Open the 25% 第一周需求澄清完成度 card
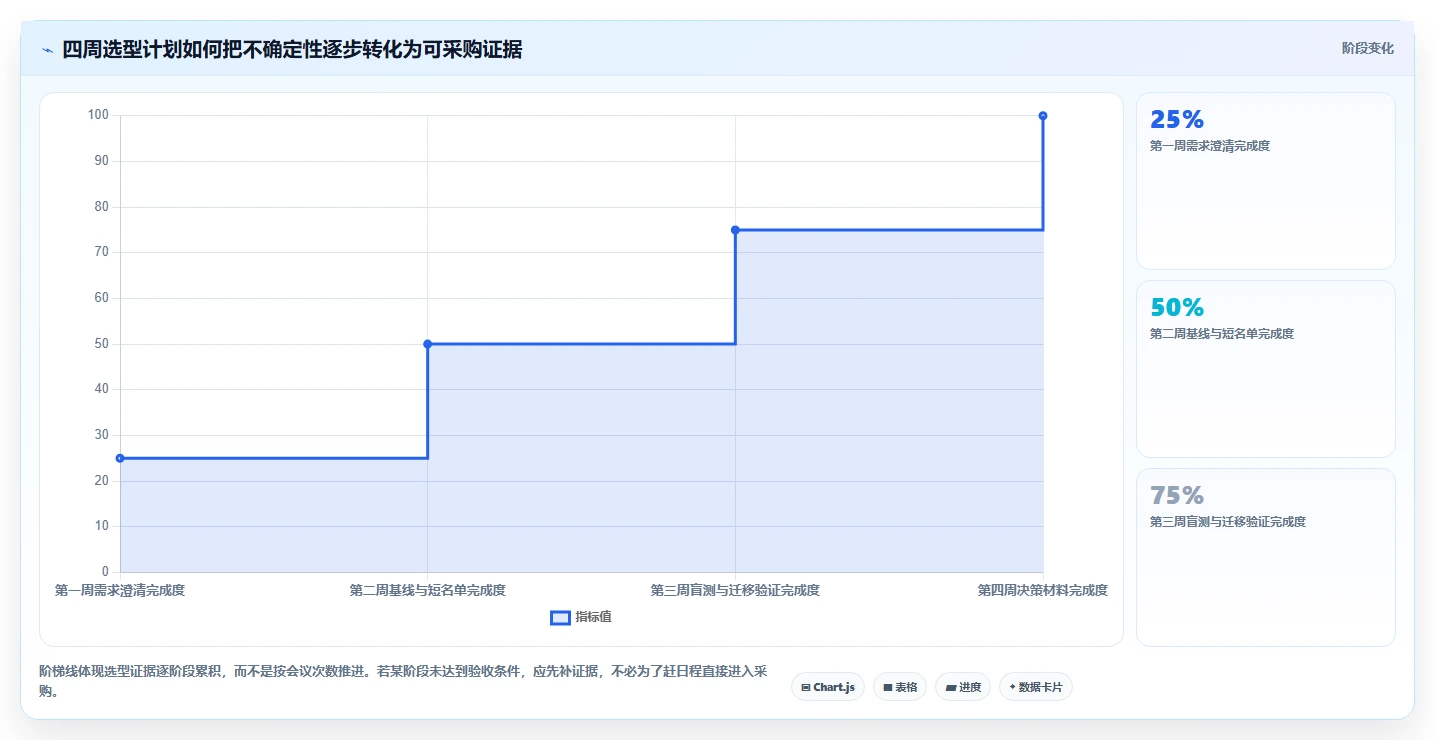1435x740 pixels. [1265, 181]
